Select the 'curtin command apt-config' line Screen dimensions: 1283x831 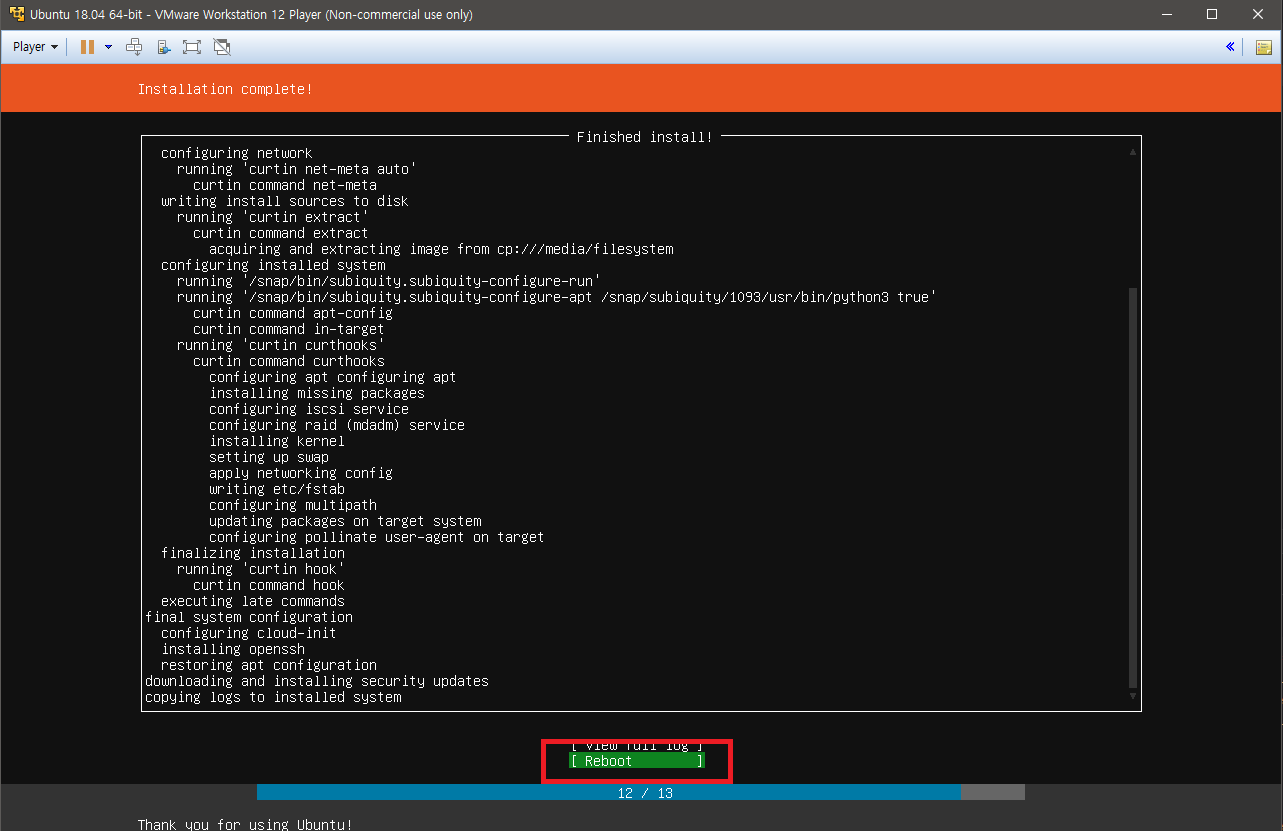[293, 313]
